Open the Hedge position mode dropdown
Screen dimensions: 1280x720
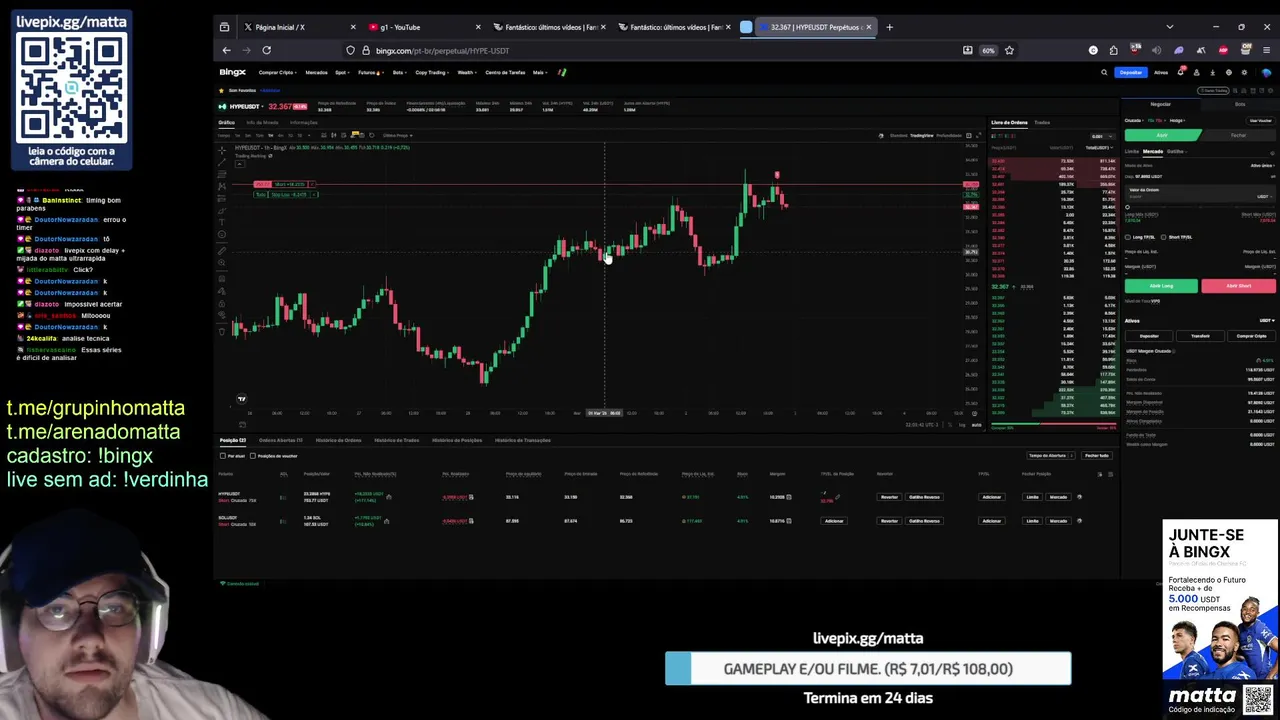pyautogui.click(x=1177, y=121)
